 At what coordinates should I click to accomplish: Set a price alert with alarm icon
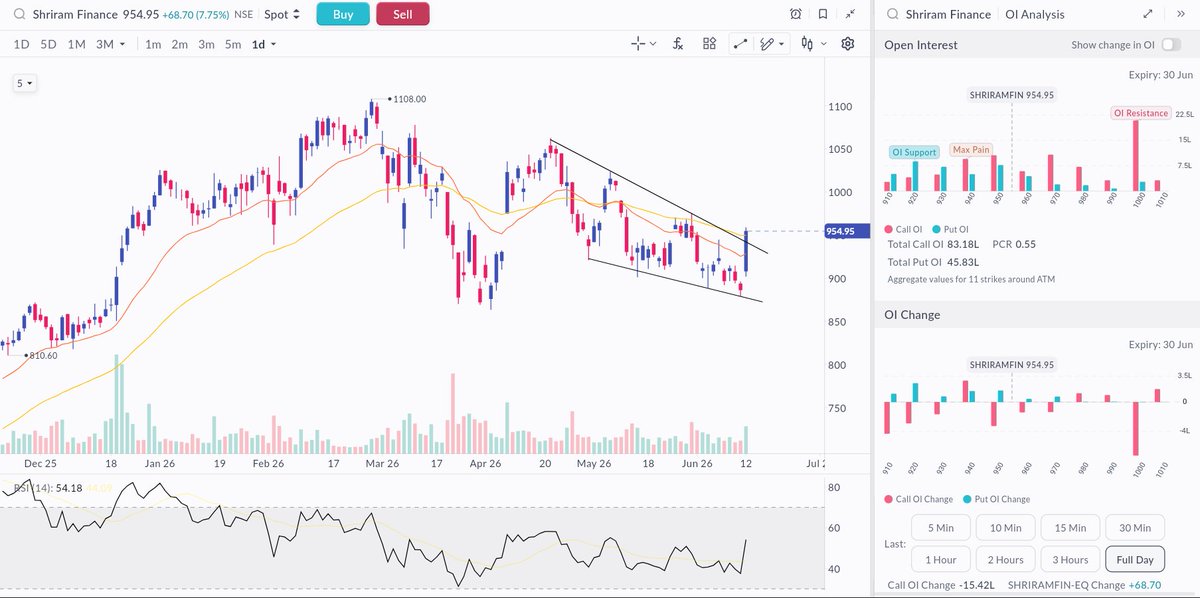[795, 14]
